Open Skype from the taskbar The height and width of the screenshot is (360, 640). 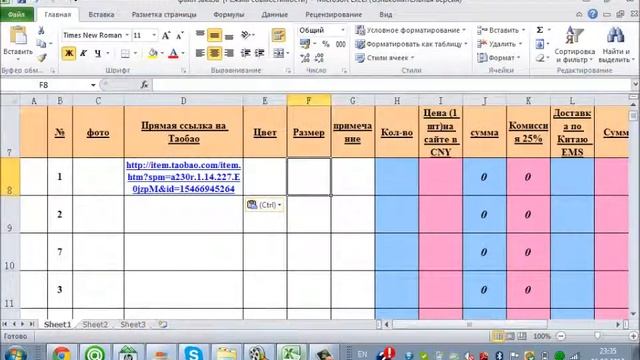click(193, 353)
